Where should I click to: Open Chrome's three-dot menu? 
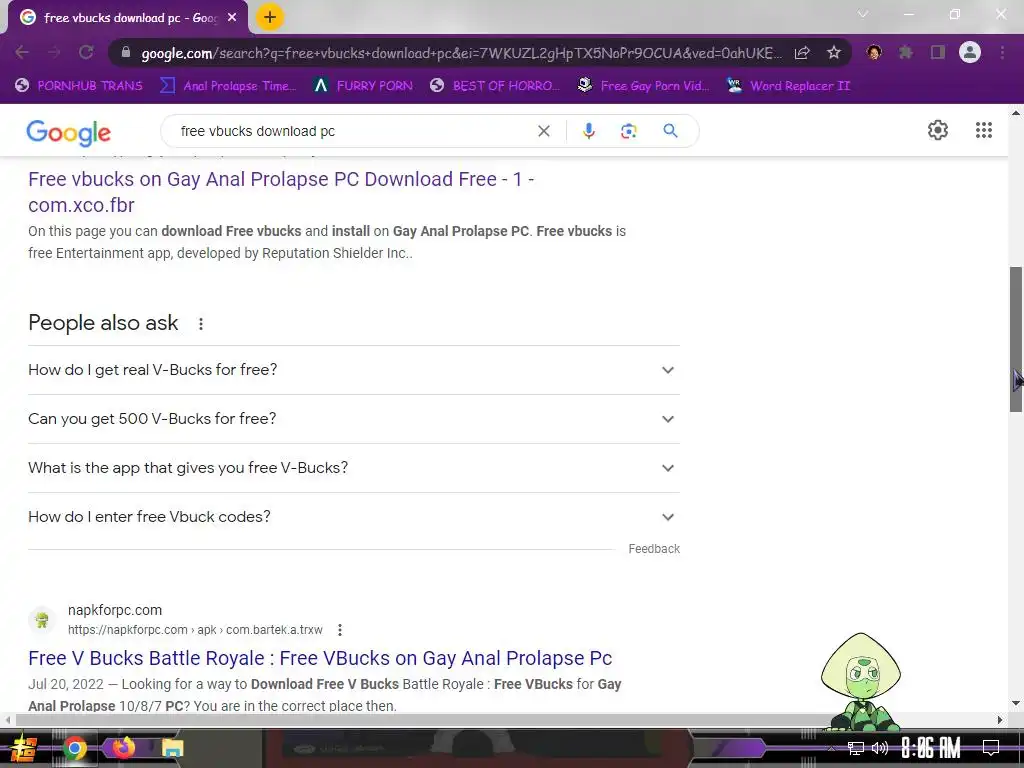(1002, 52)
